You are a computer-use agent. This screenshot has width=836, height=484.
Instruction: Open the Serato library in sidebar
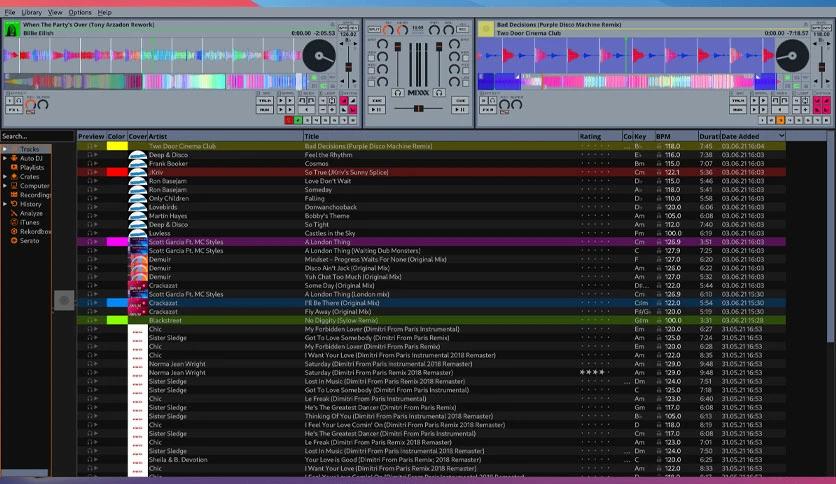point(29,241)
